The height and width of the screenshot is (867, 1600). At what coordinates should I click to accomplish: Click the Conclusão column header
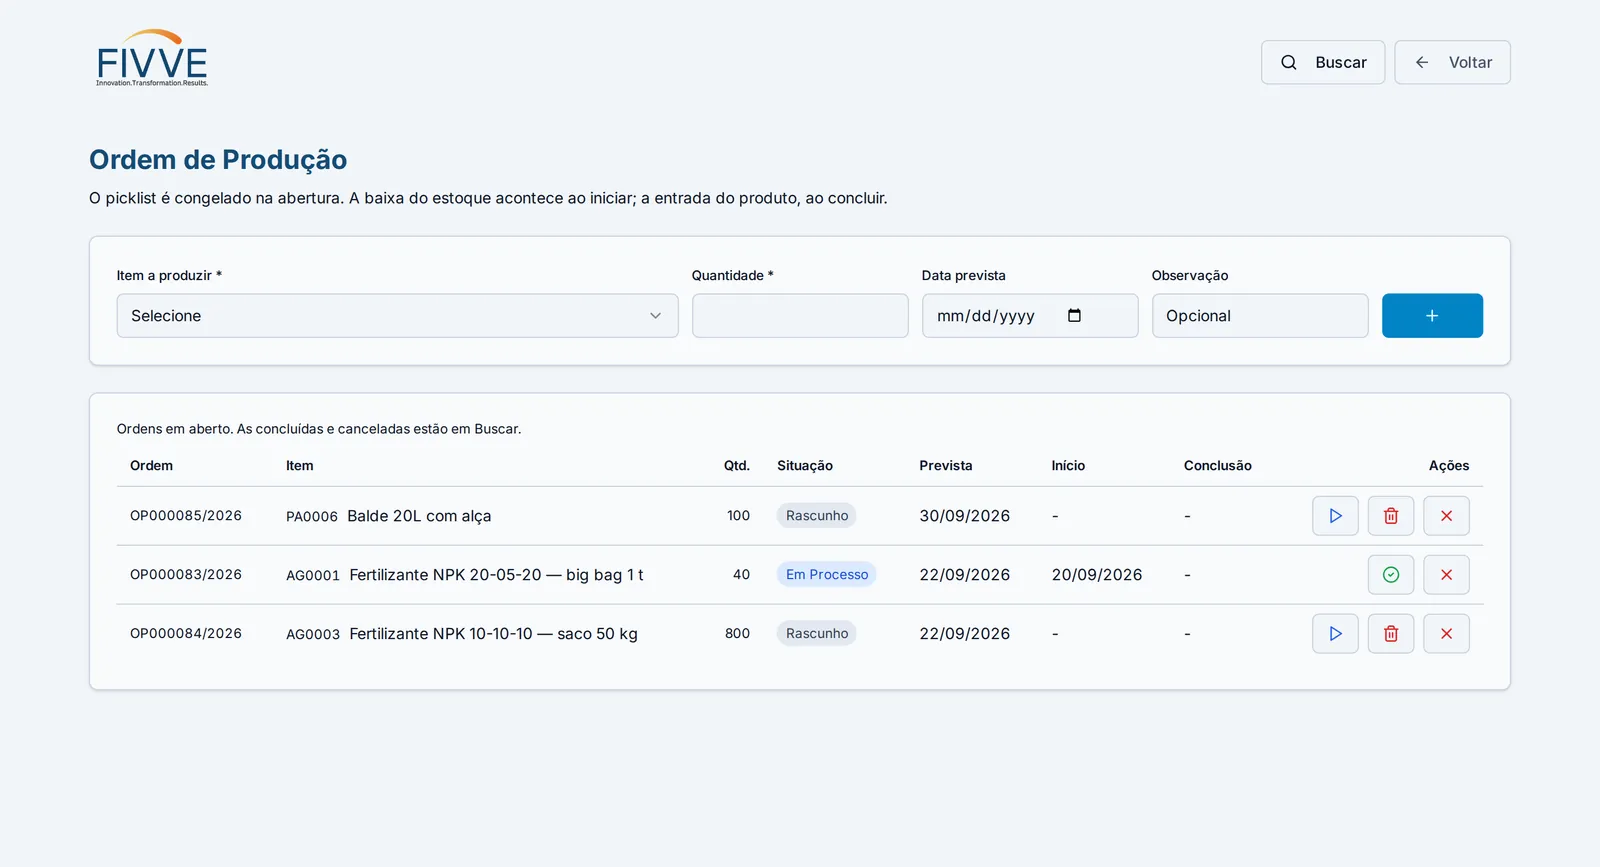pyautogui.click(x=1218, y=466)
